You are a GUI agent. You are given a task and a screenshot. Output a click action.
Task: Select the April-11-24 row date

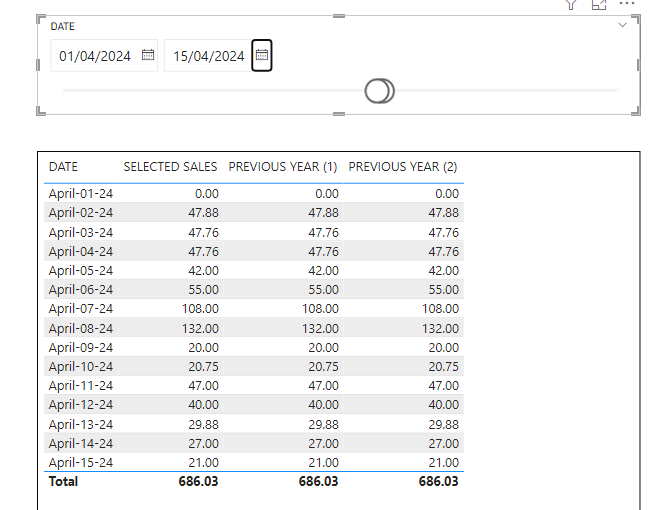point(81,386)
